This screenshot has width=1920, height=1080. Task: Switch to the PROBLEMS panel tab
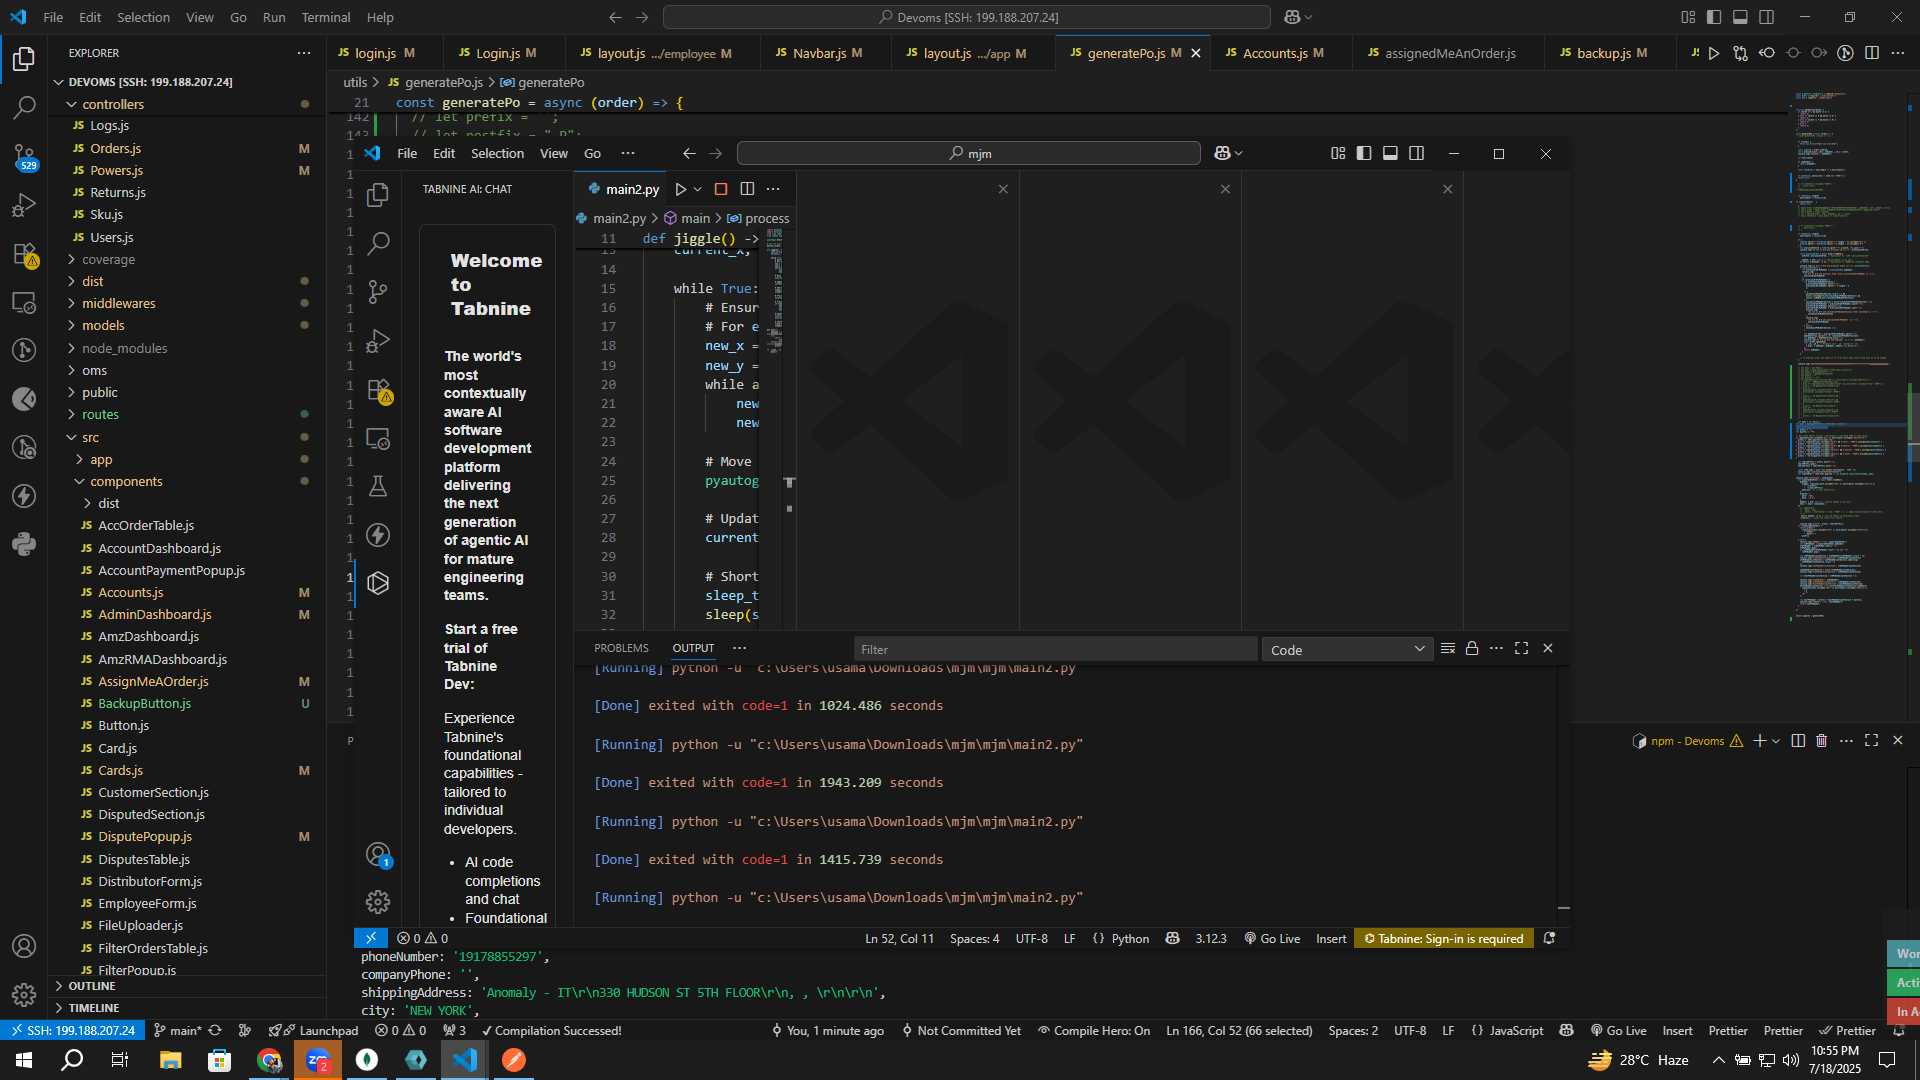click(x=621, y=648)
